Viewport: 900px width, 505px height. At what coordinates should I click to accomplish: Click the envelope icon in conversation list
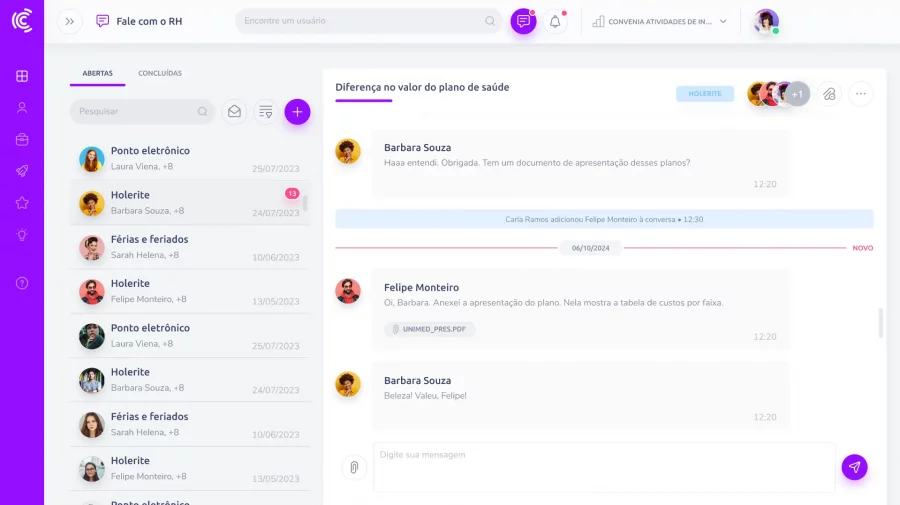234,112
